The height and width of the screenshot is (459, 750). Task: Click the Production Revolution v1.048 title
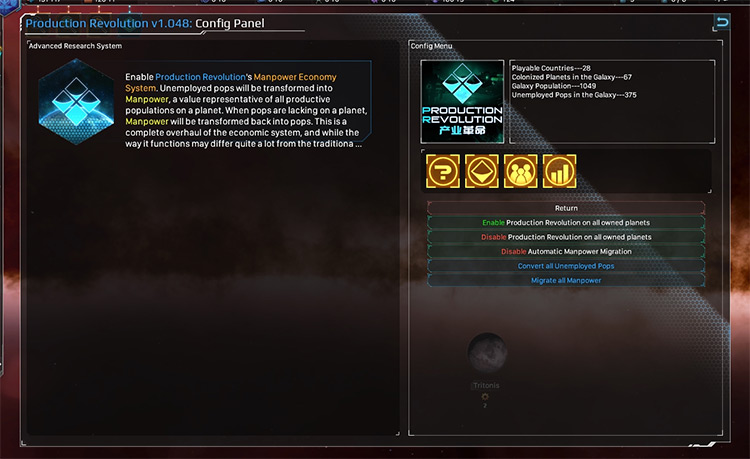pyautogui.click(x=109, y=23)
